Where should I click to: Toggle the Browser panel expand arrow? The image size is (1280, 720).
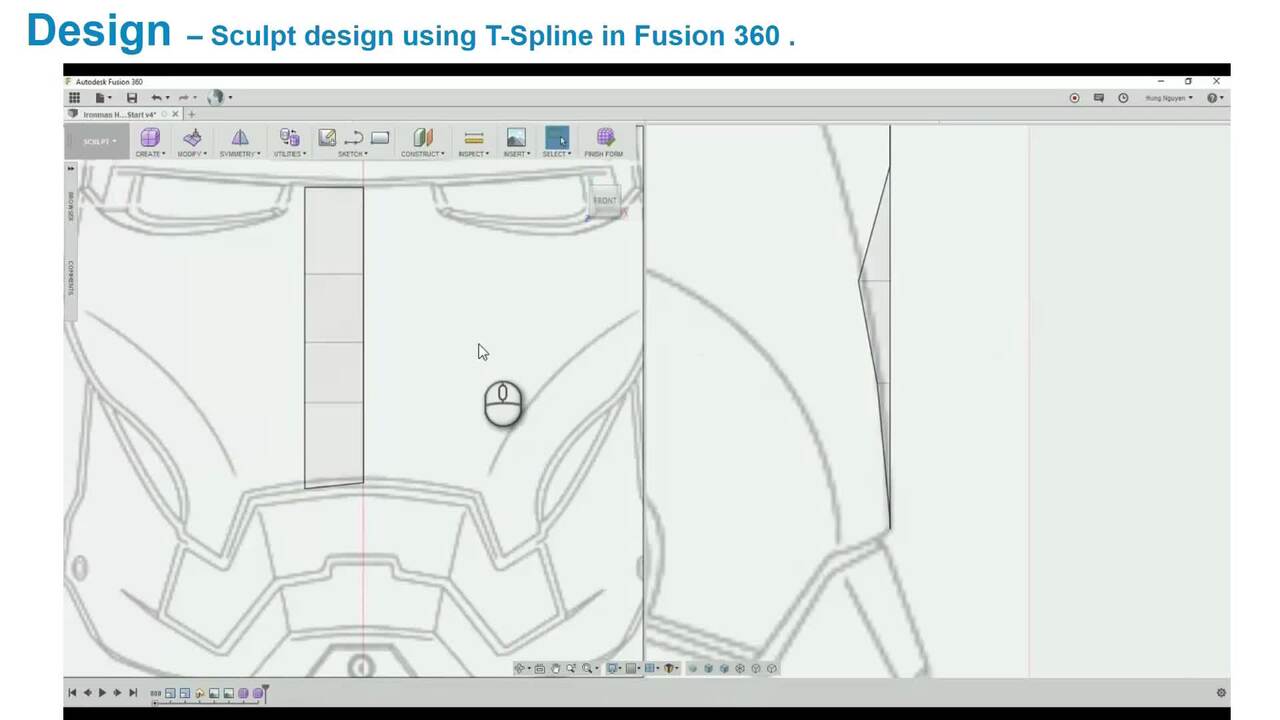pyautogui.click(x=71, y=169)
